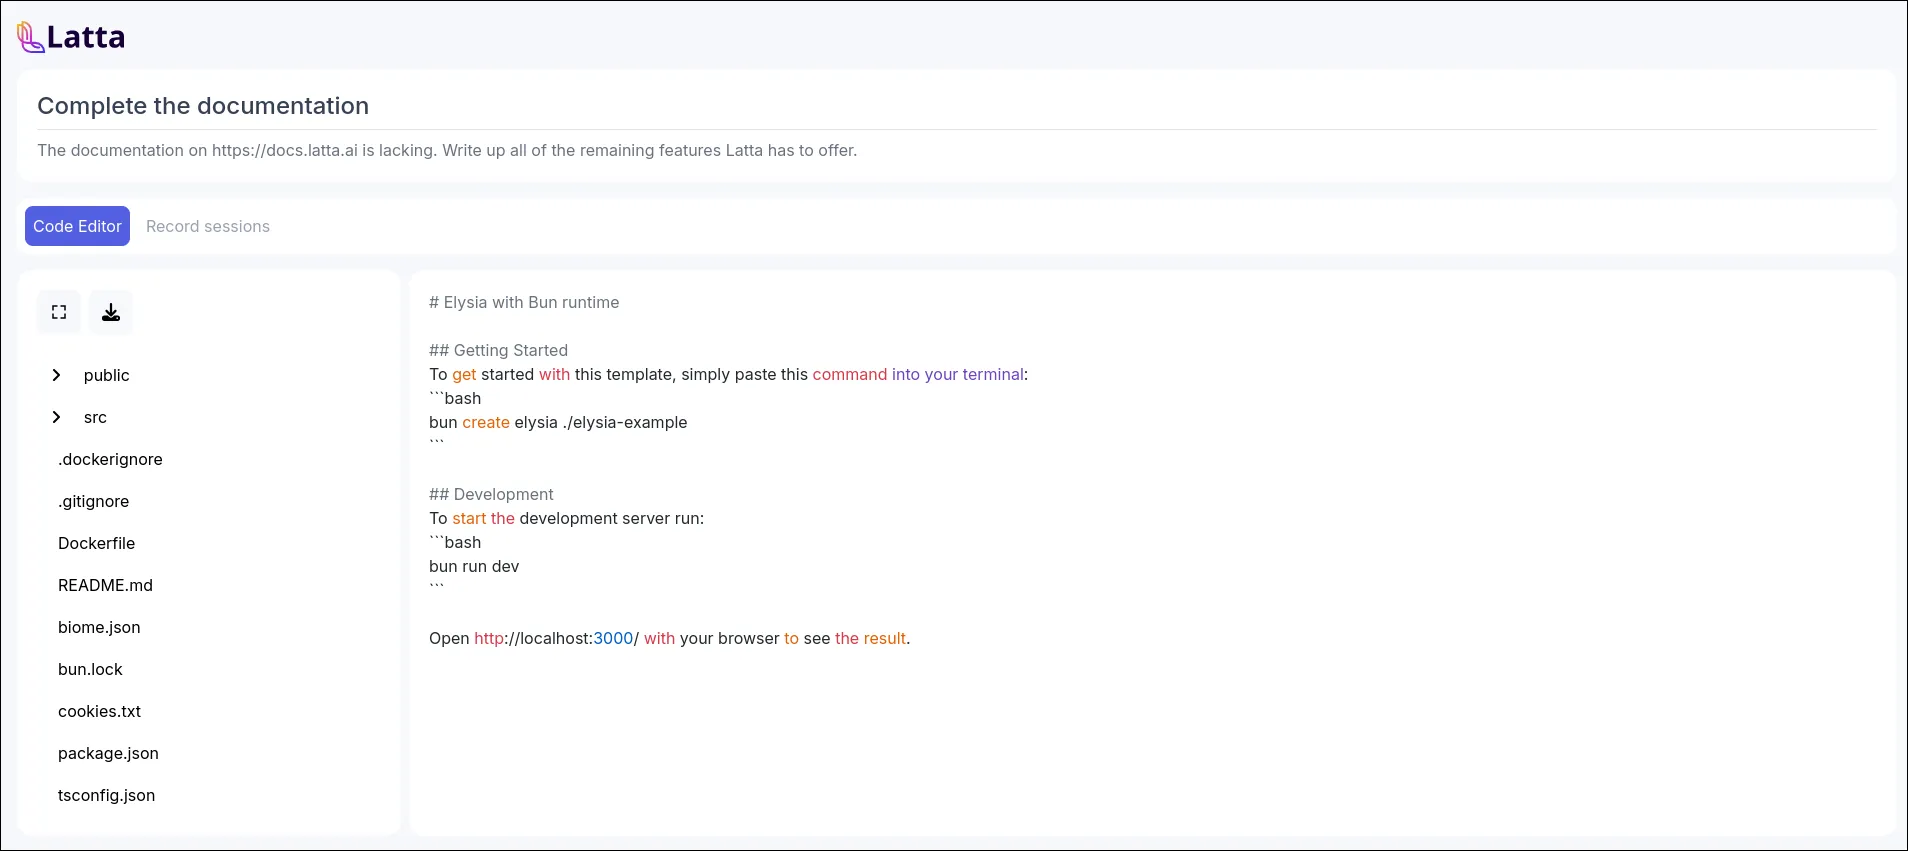Viewport: 1908px width, 851px height.
Task: Select package.json in the file tree
Action: (108, 753)
